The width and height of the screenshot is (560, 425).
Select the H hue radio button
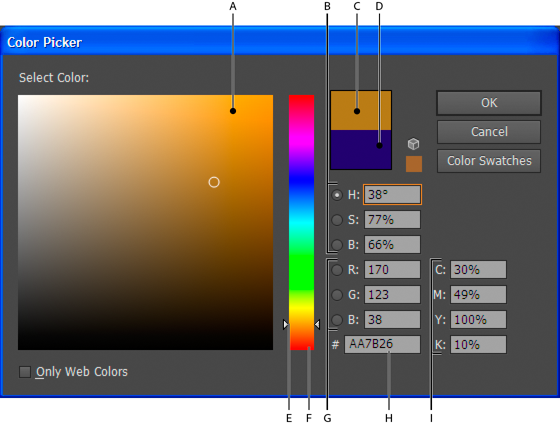337,195
